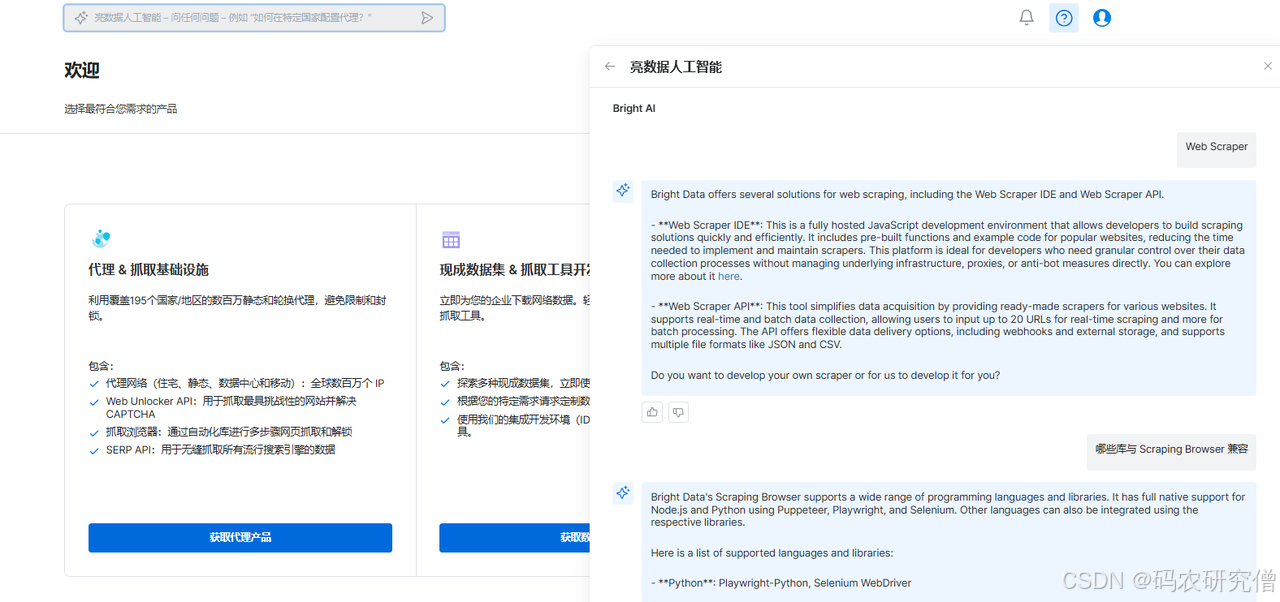
Task: Click the AI question search input field
Action: [x=254, y=18]
